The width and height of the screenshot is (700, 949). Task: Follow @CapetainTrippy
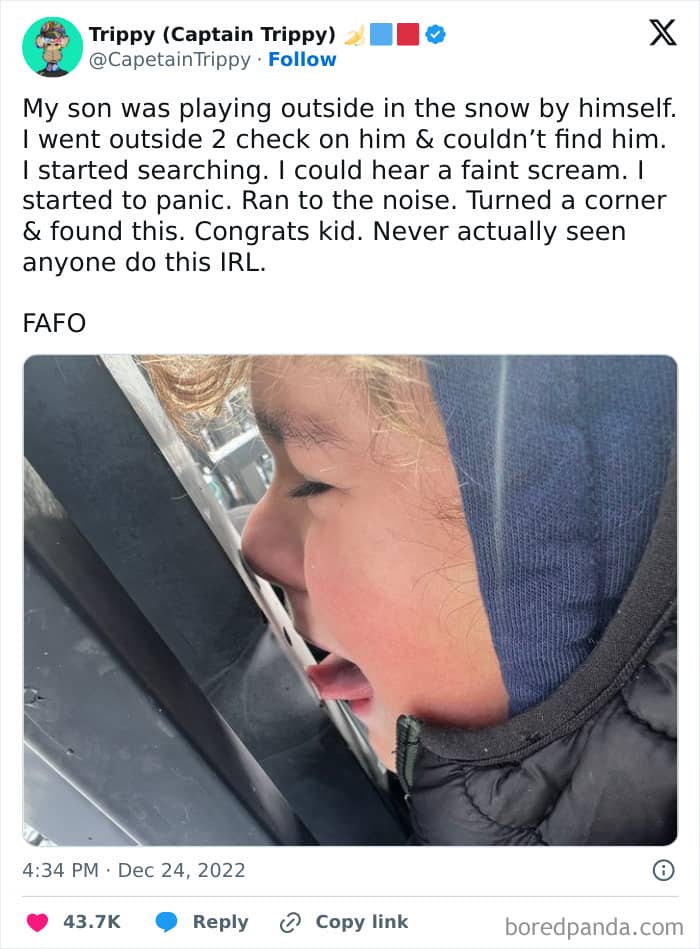[302, 59]
